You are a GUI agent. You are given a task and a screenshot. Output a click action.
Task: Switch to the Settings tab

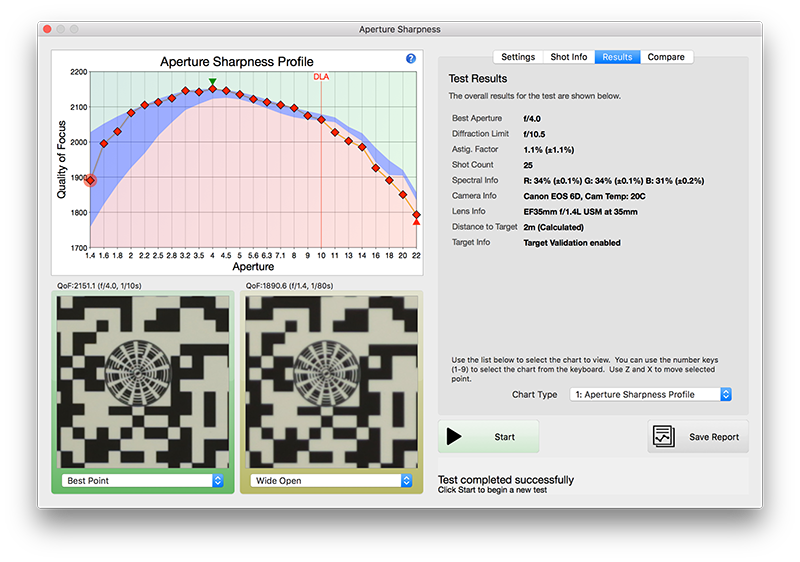518,57
